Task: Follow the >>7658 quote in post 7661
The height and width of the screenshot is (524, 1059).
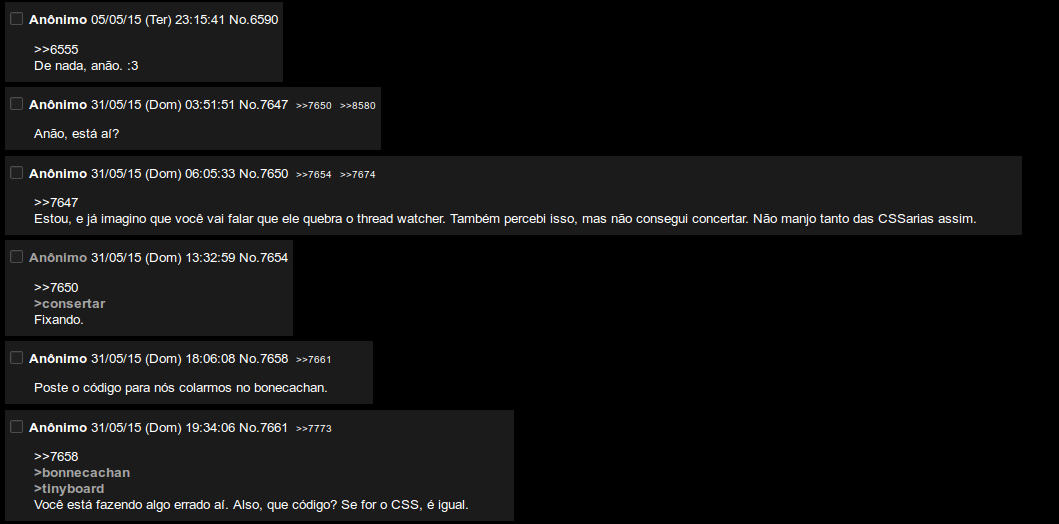Action: 56,456
